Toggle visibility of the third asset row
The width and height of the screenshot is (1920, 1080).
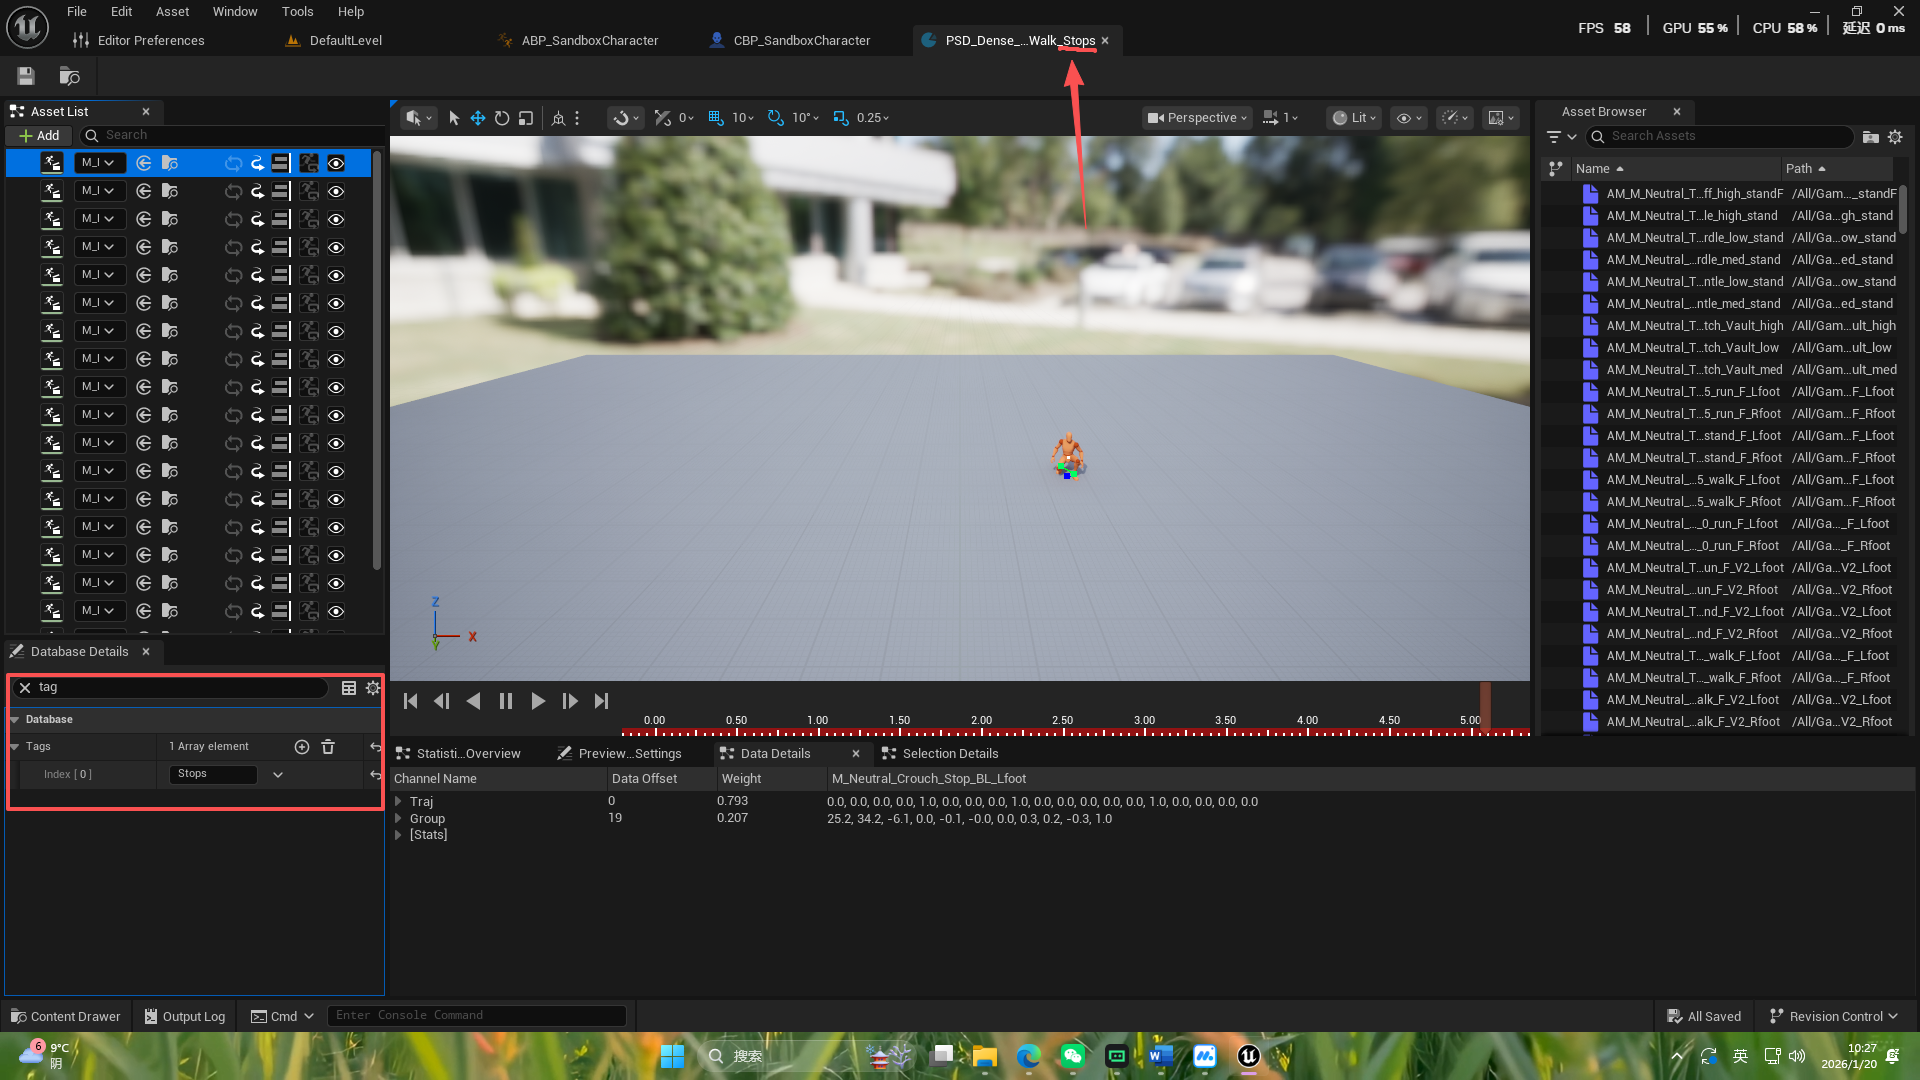click(x=336, y=219)
